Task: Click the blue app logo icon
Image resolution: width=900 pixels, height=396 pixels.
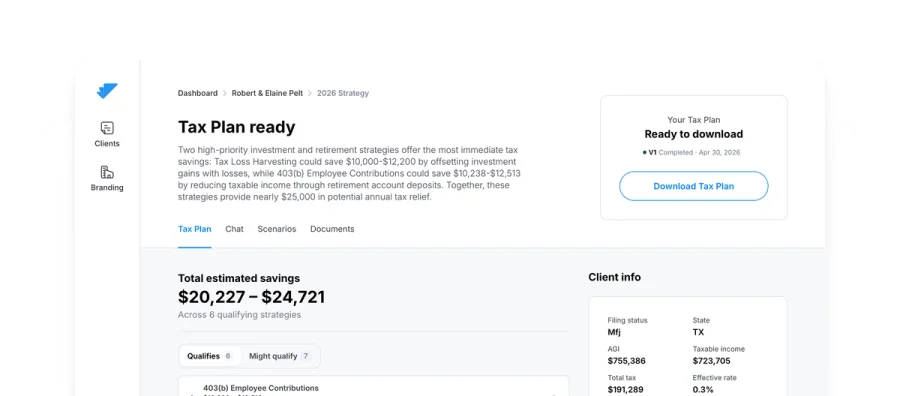Action: coord(107,91)
